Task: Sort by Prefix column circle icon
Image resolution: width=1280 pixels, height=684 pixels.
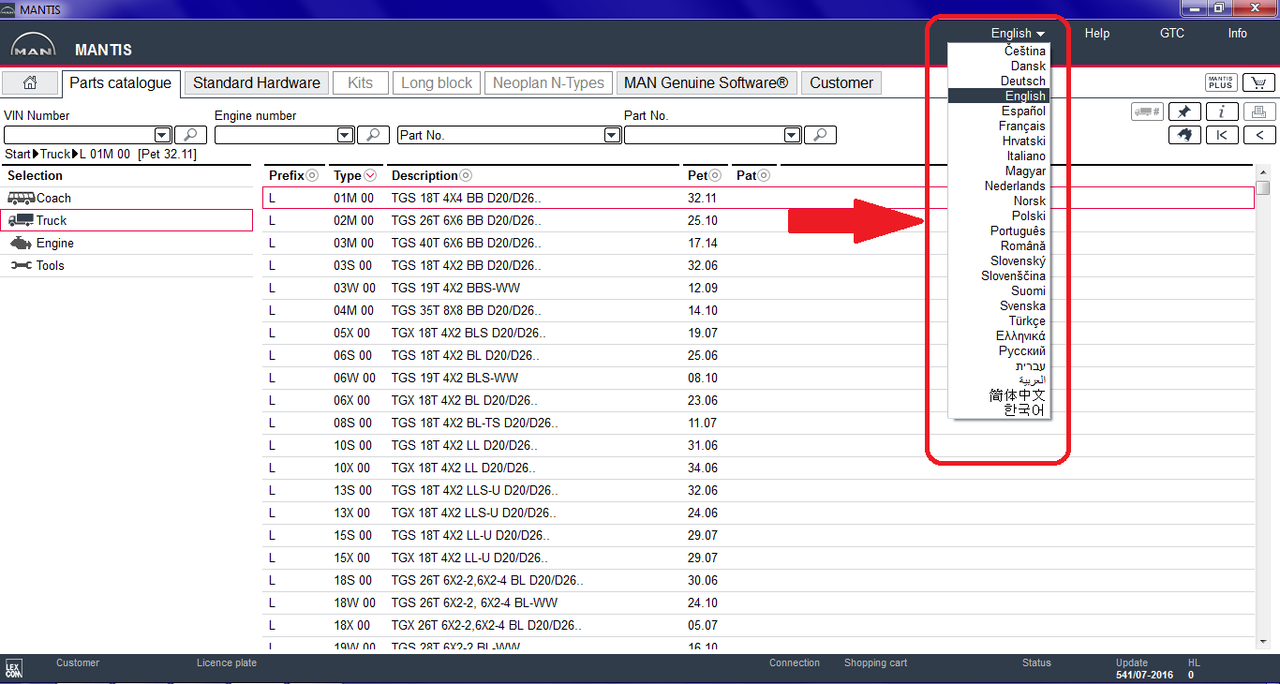Action: pos(312,176)
